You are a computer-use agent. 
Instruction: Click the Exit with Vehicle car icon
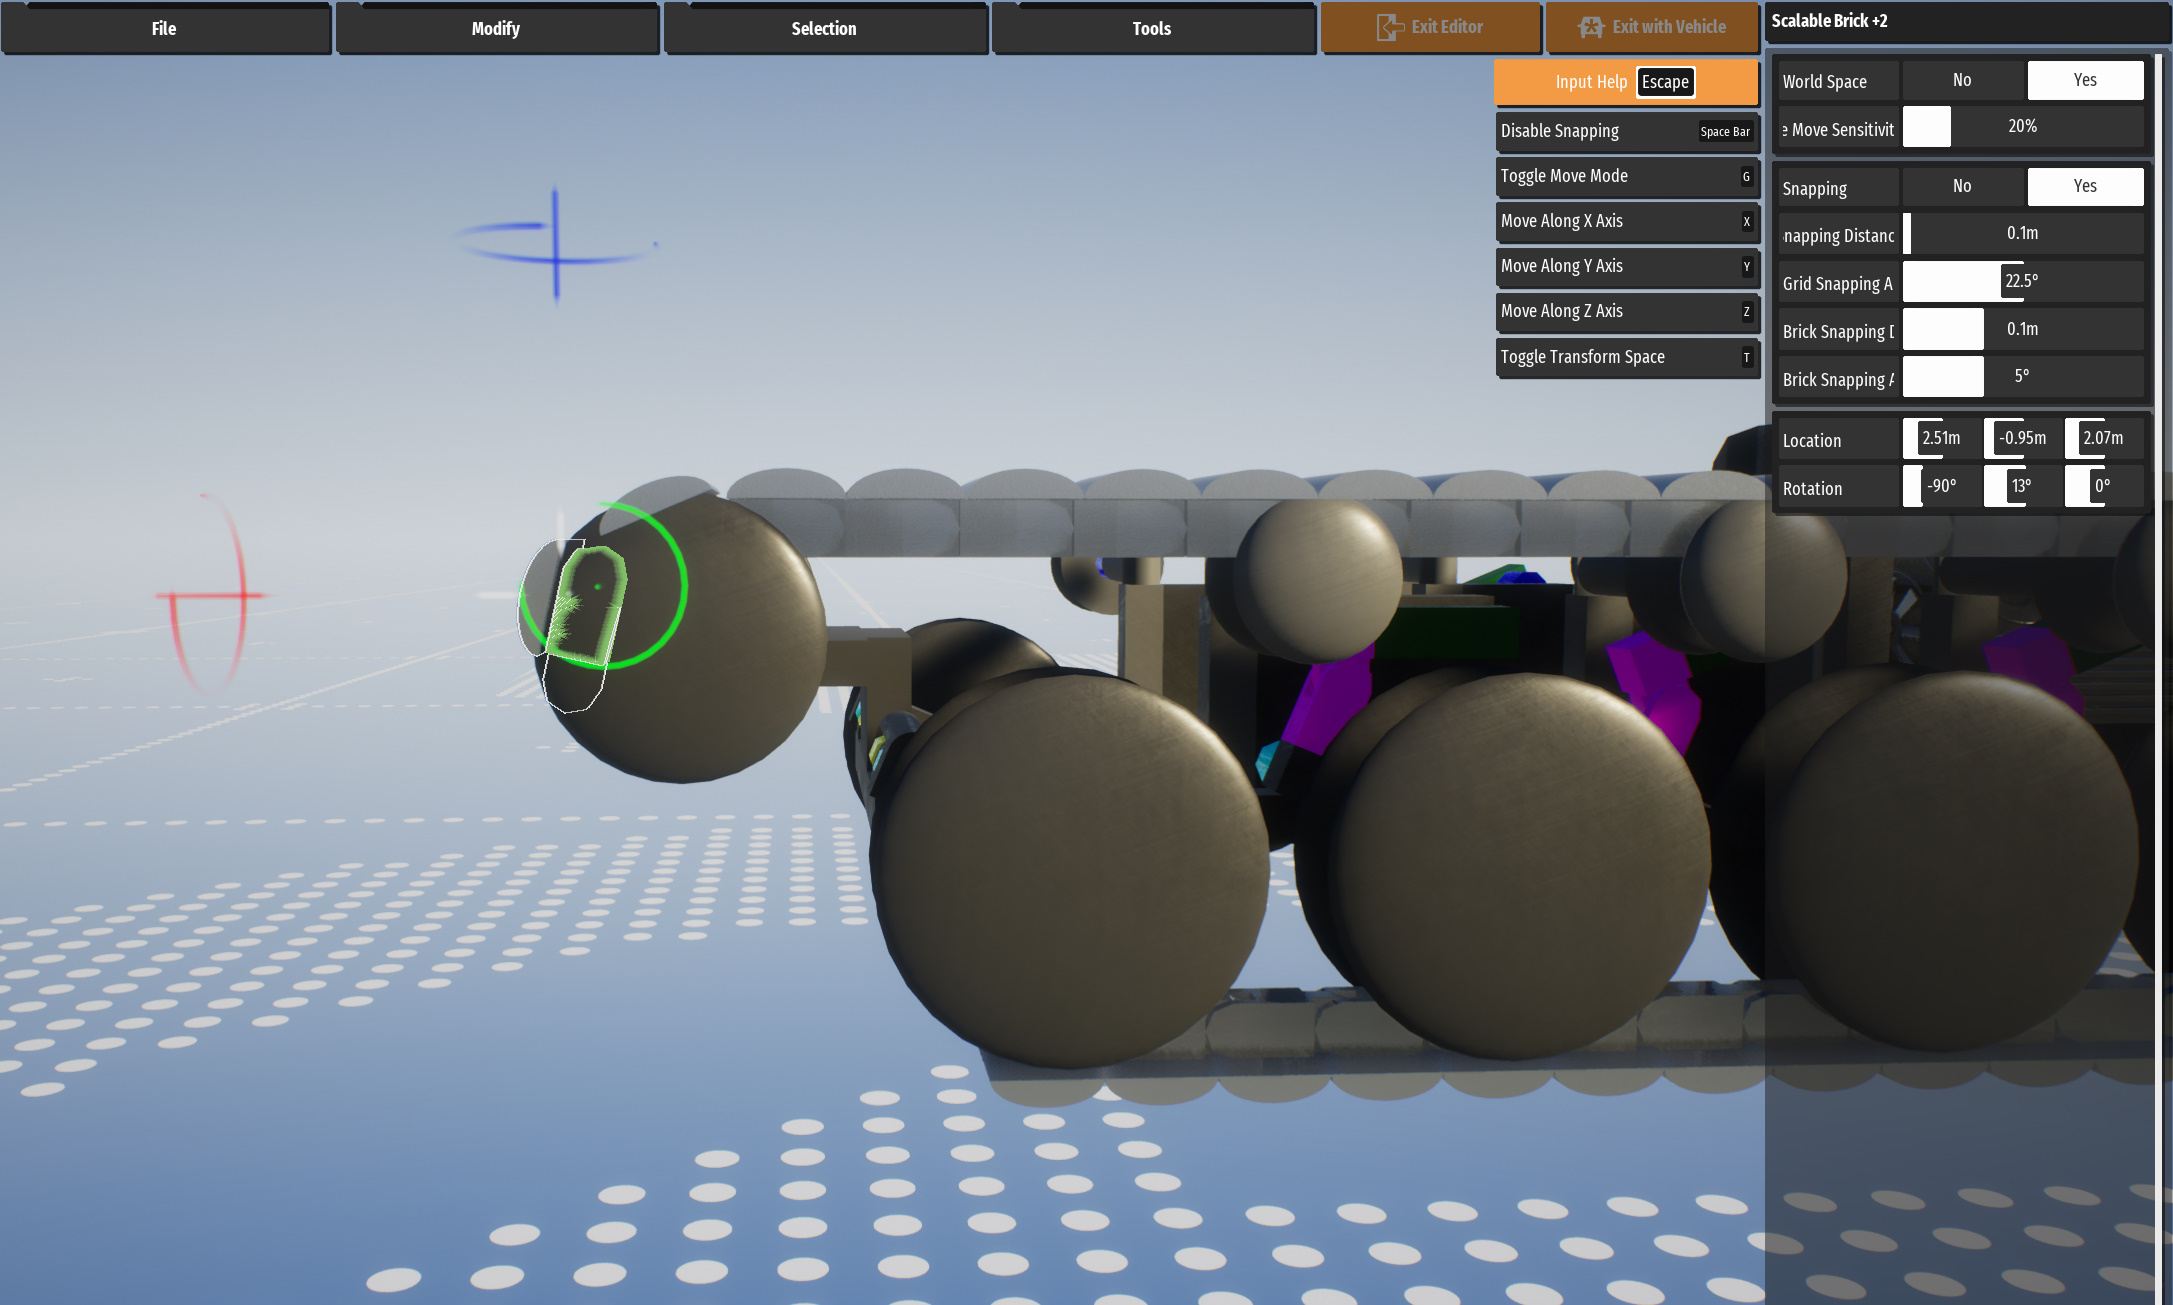click(x=1591, y=27)
